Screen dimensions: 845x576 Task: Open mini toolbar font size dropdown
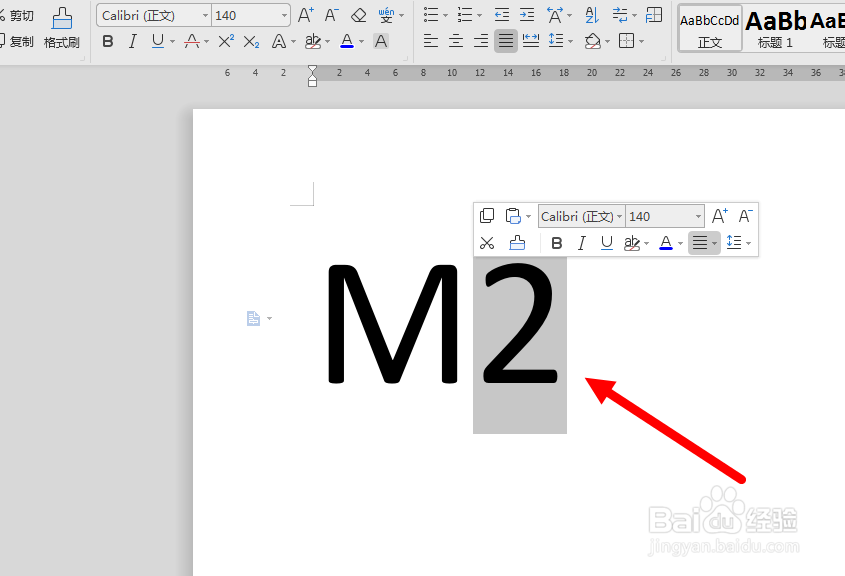point(698,217)
